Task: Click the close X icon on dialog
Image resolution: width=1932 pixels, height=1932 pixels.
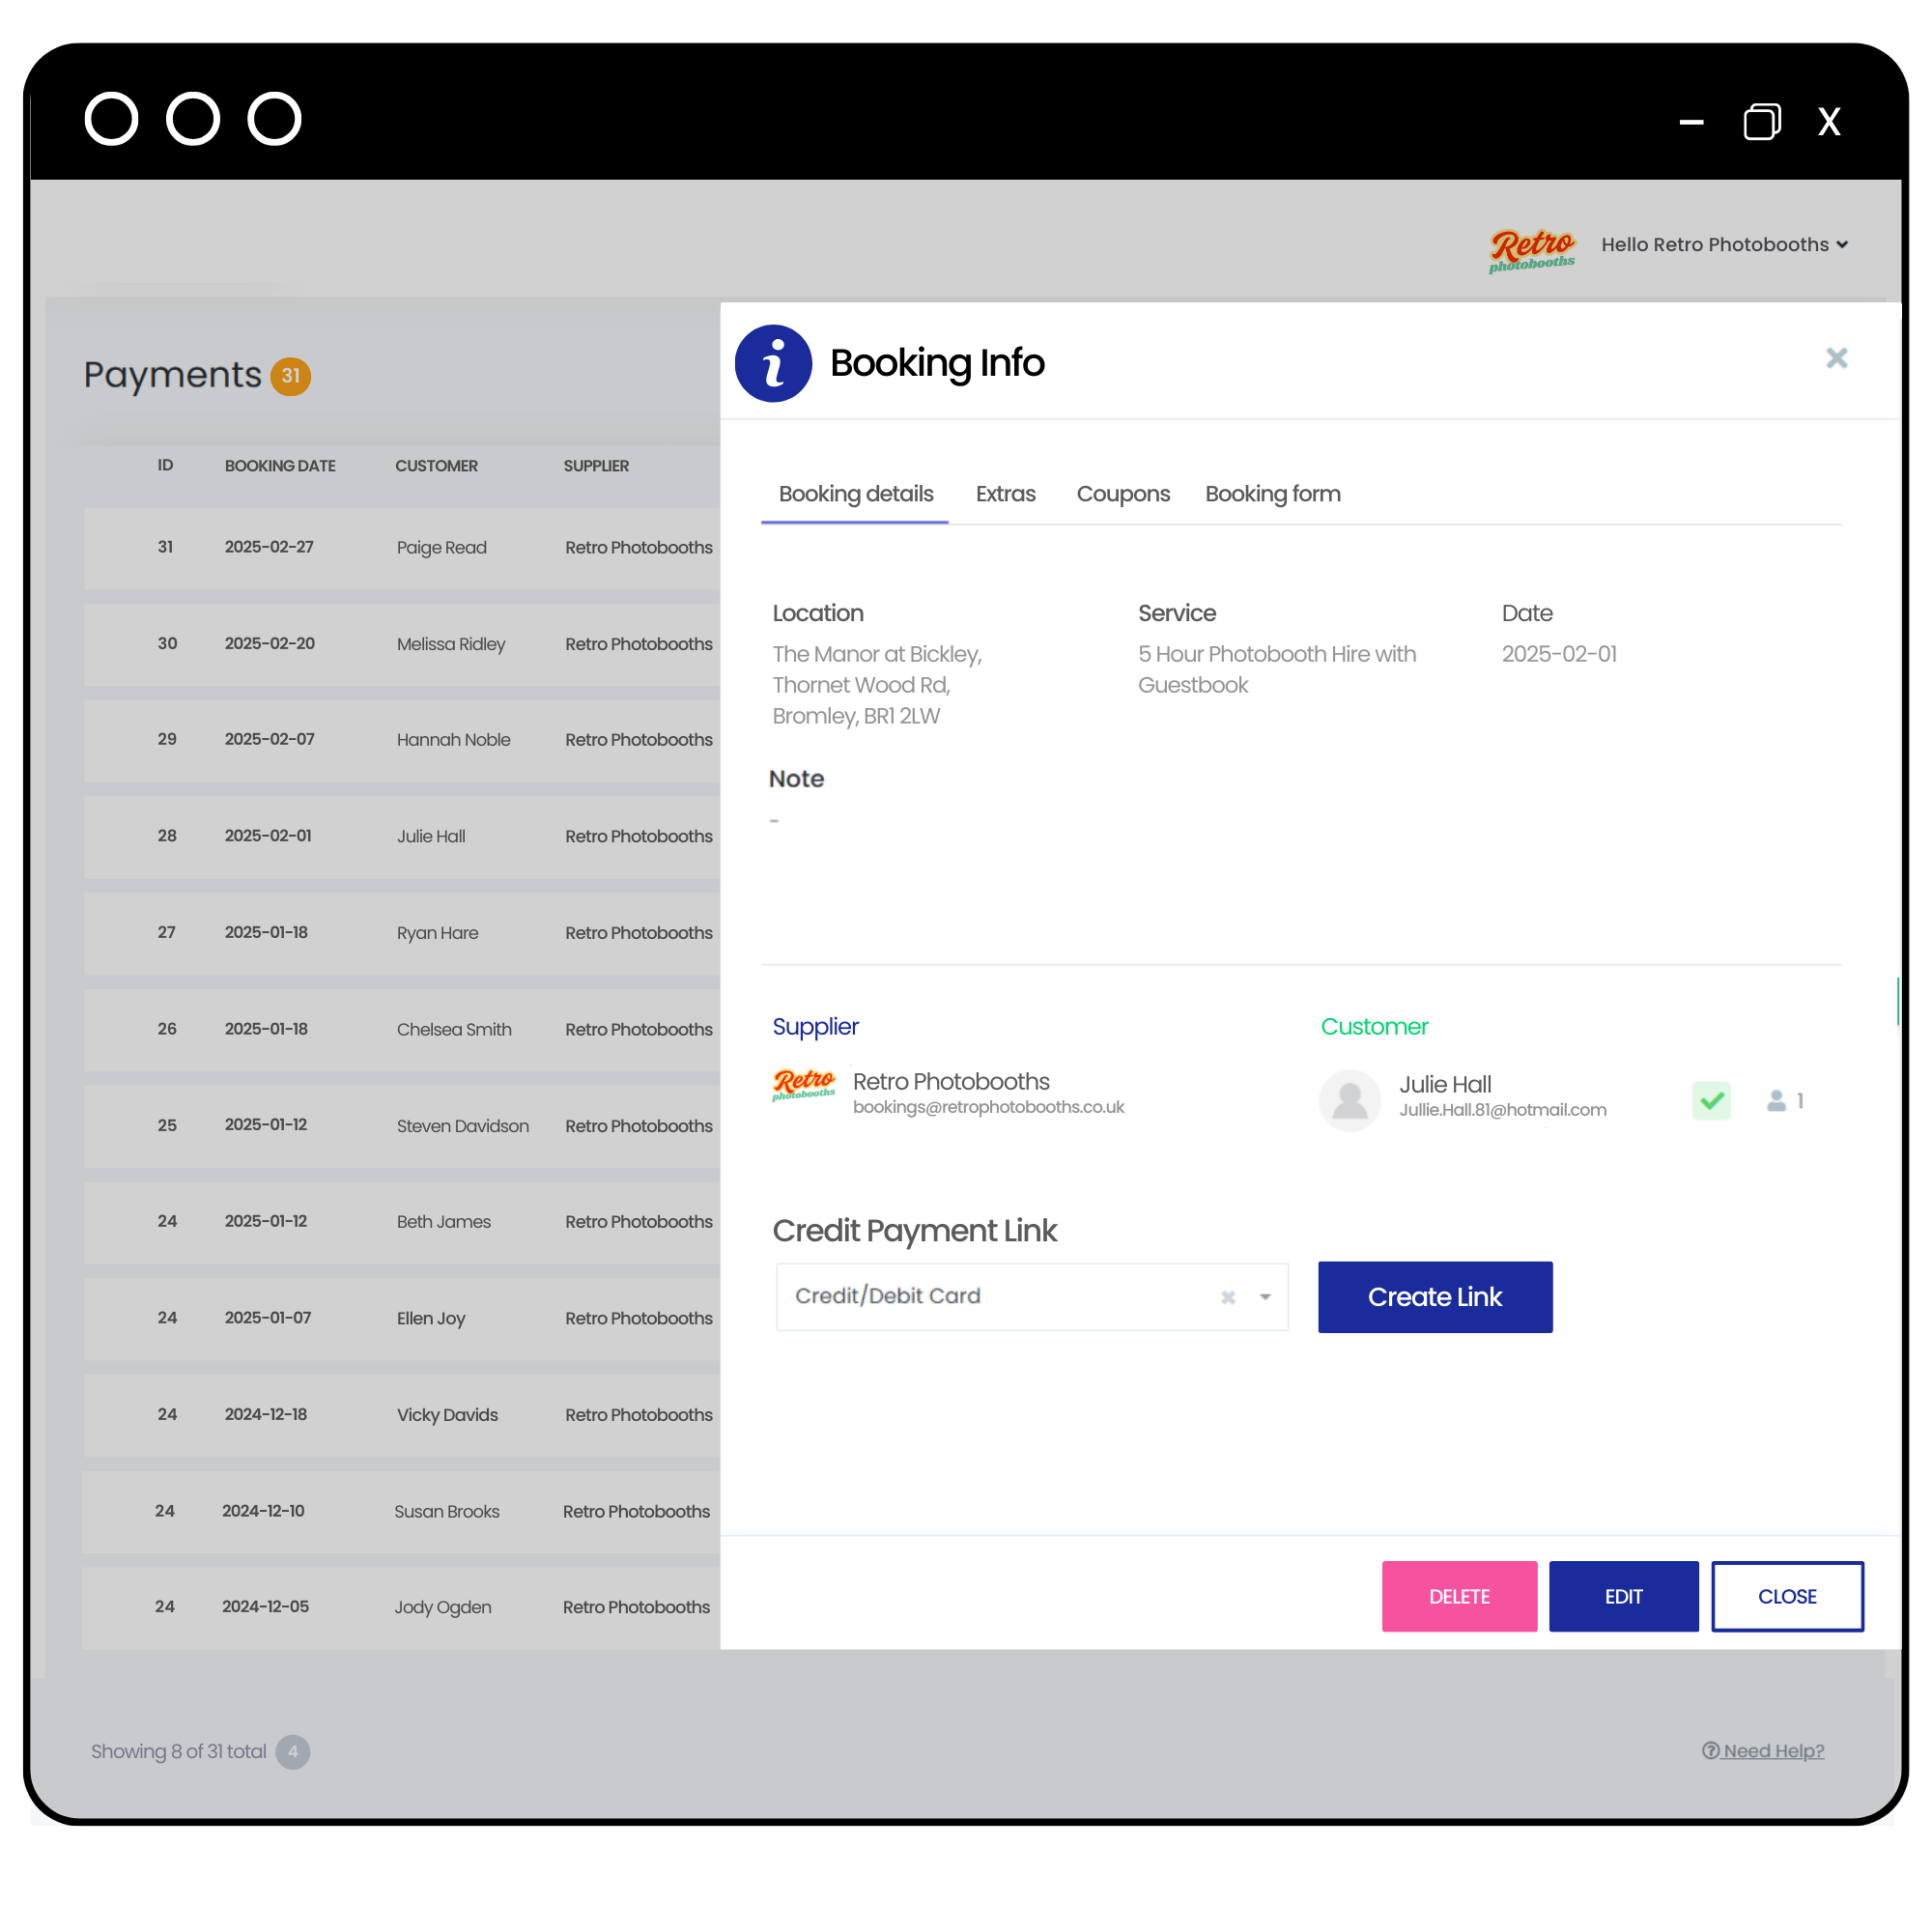Action: [1836, 357]
